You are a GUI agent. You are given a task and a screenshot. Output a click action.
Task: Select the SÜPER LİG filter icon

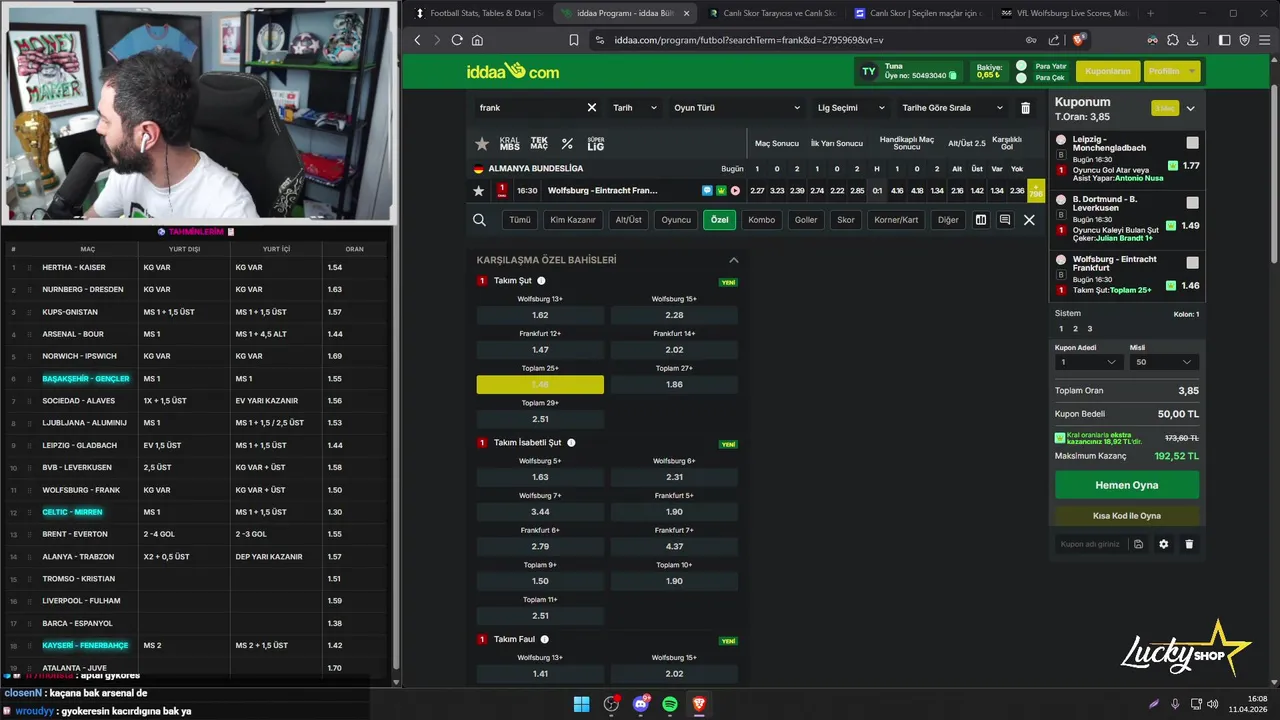coord(596,144)
